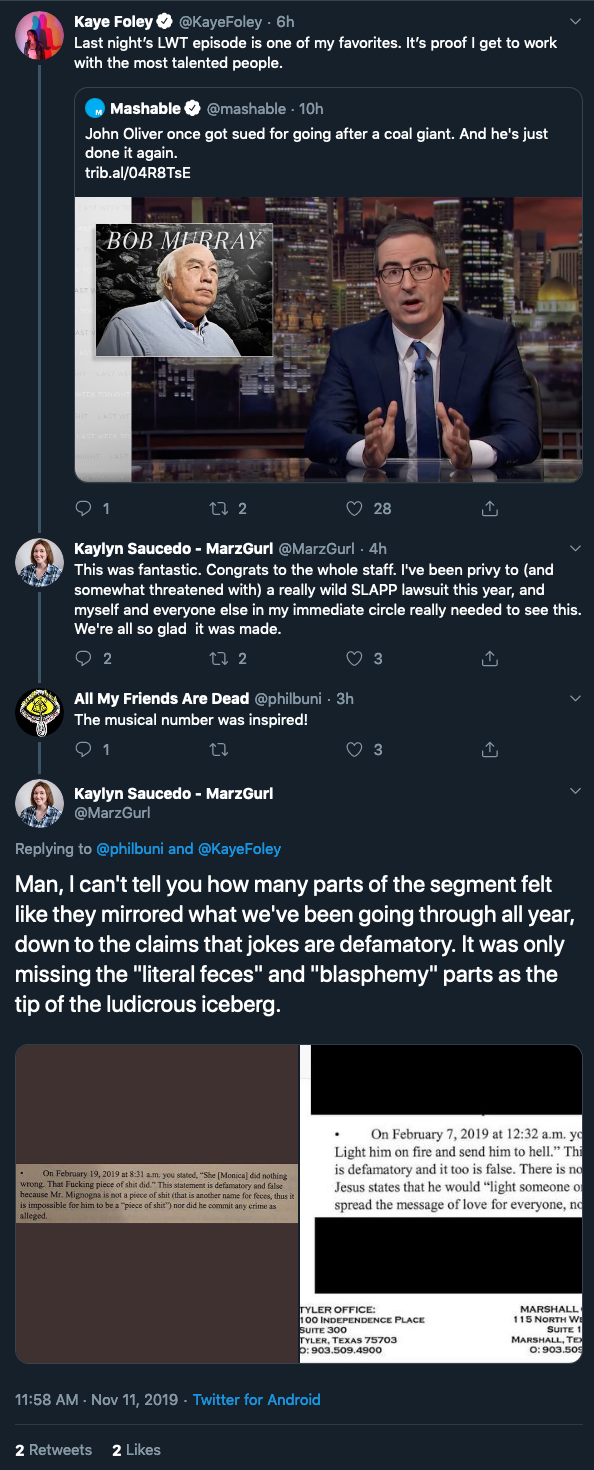594x1470 pixels.
Task: View the 2 Retweets list
Action: click(x=54, y=1449)
